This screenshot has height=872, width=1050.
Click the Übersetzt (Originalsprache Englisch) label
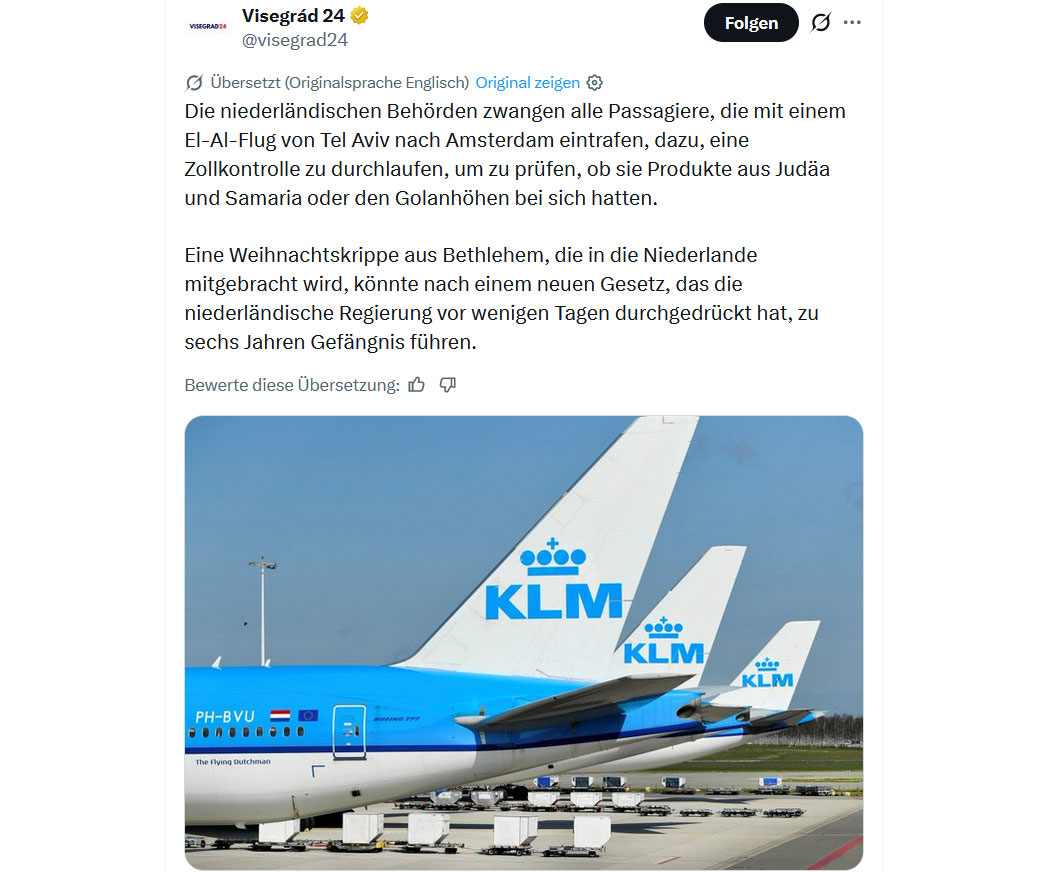point(340,82)
